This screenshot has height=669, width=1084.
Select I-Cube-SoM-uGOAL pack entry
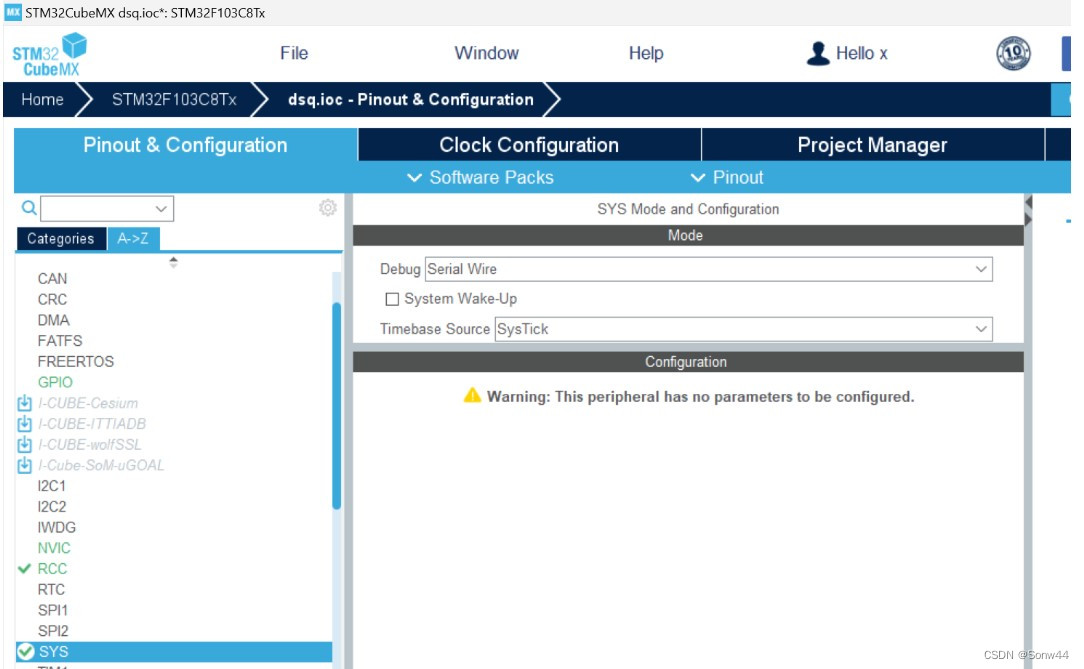pos(101,465)
